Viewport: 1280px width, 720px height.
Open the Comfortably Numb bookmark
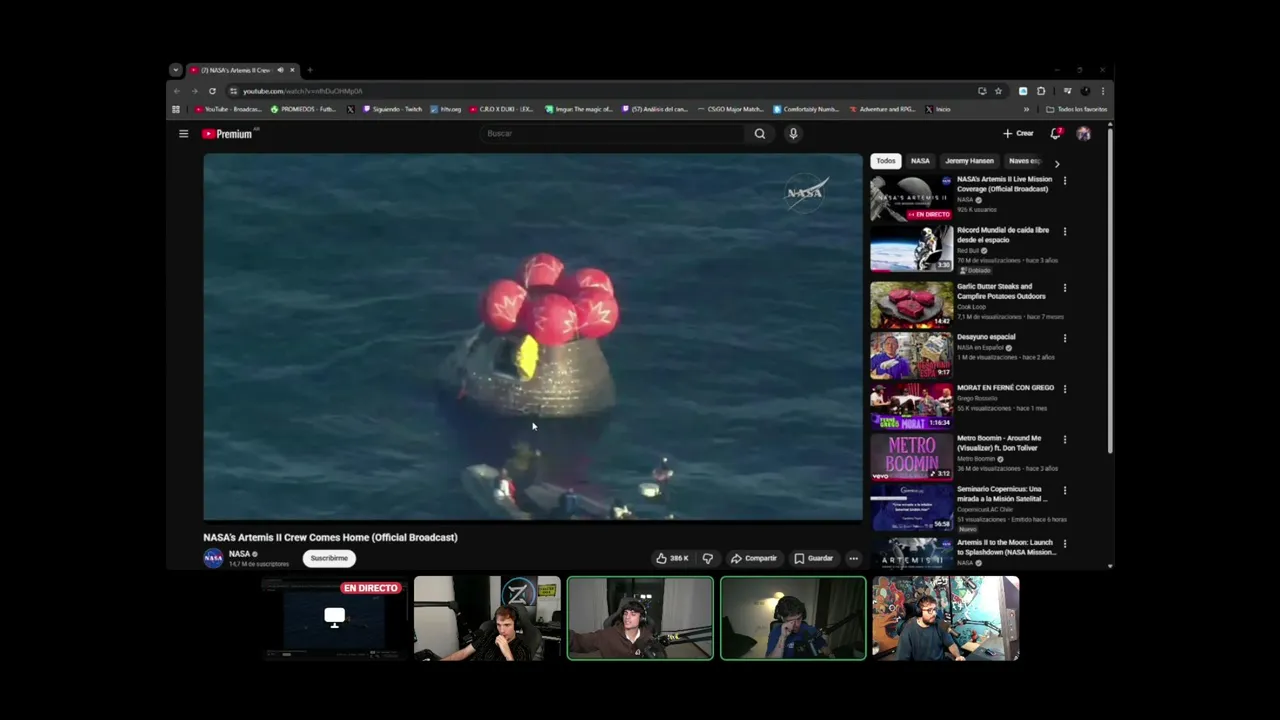click(806, 109)
